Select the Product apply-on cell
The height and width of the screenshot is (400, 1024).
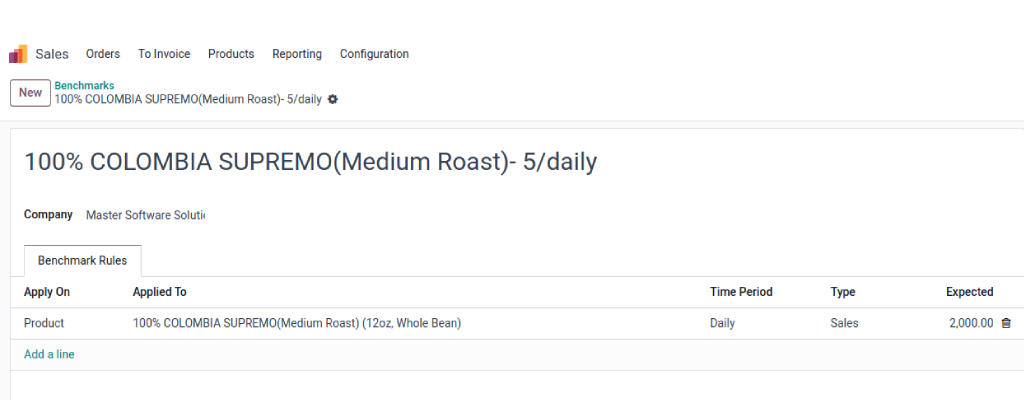pyautogui.click(x=44, y=323)
